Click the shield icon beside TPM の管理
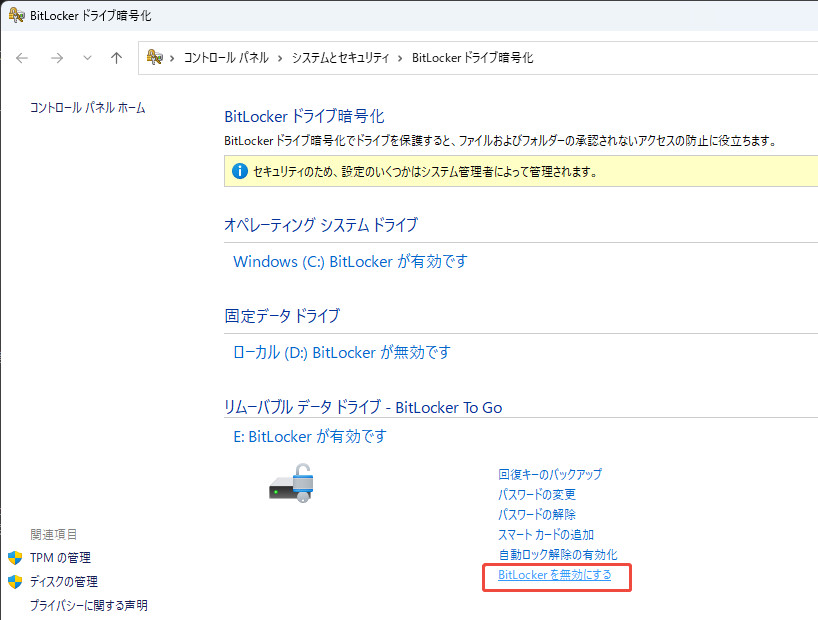Screen dimensions: 818x620 tap(15, 558)
